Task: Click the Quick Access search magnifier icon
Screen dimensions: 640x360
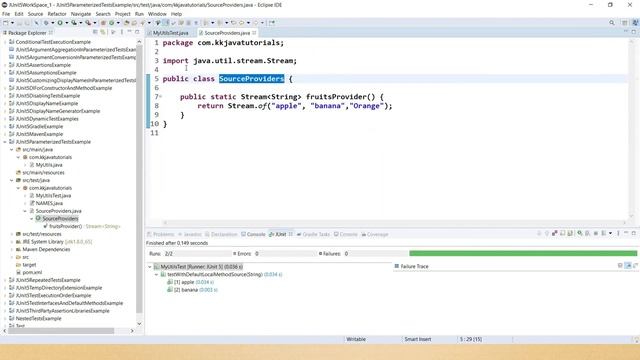Action: click(611, 23)
